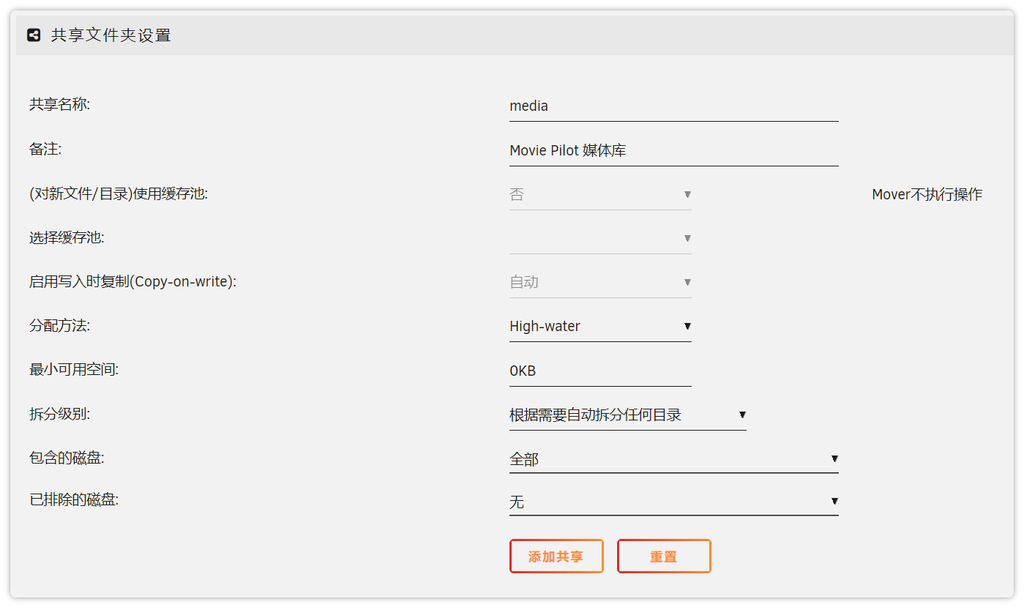This screenshot has height=608, width=1024.
Task: Click the Mover不执行操作 status text
Action: pyautogui.click(x=926, y=195)
